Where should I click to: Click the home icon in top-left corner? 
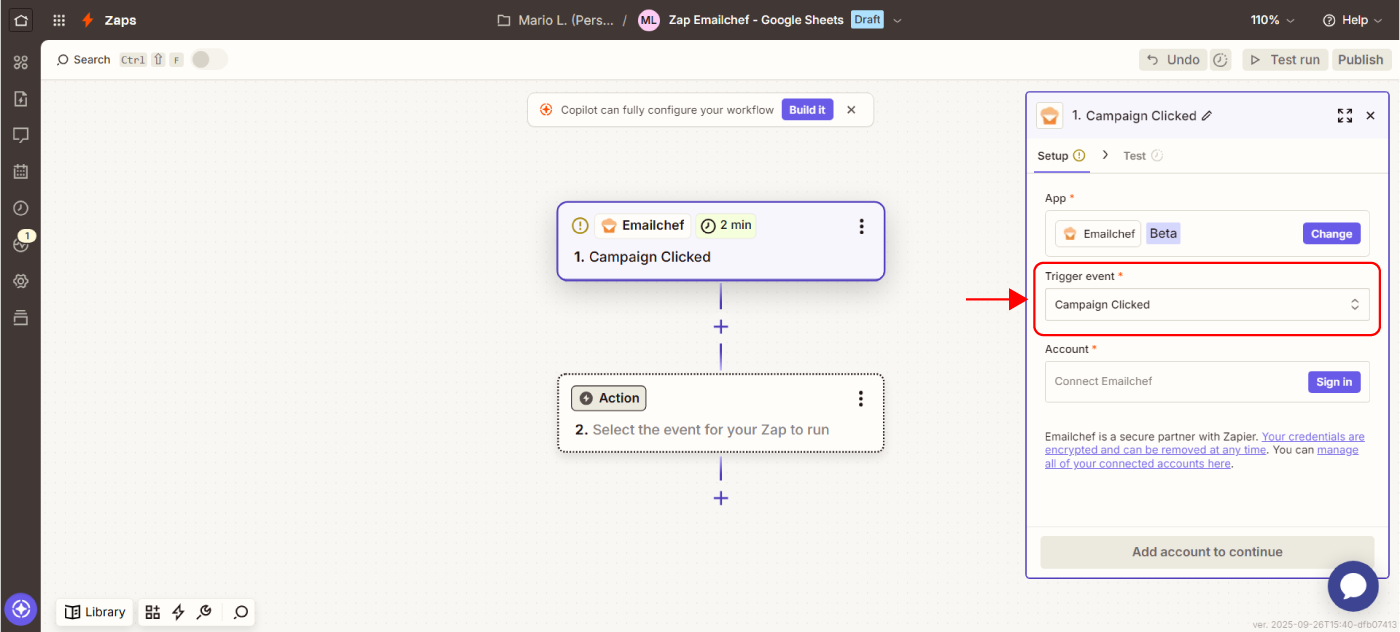pos(20,20)
